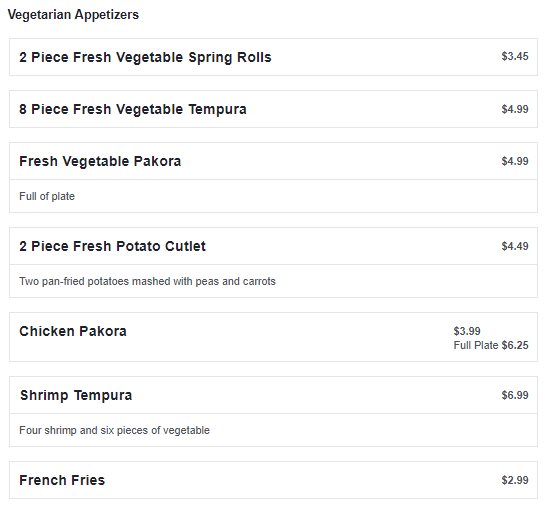Click the $4.49 potato cutlet price
This screenshot has width=545, height=506.
515,246
